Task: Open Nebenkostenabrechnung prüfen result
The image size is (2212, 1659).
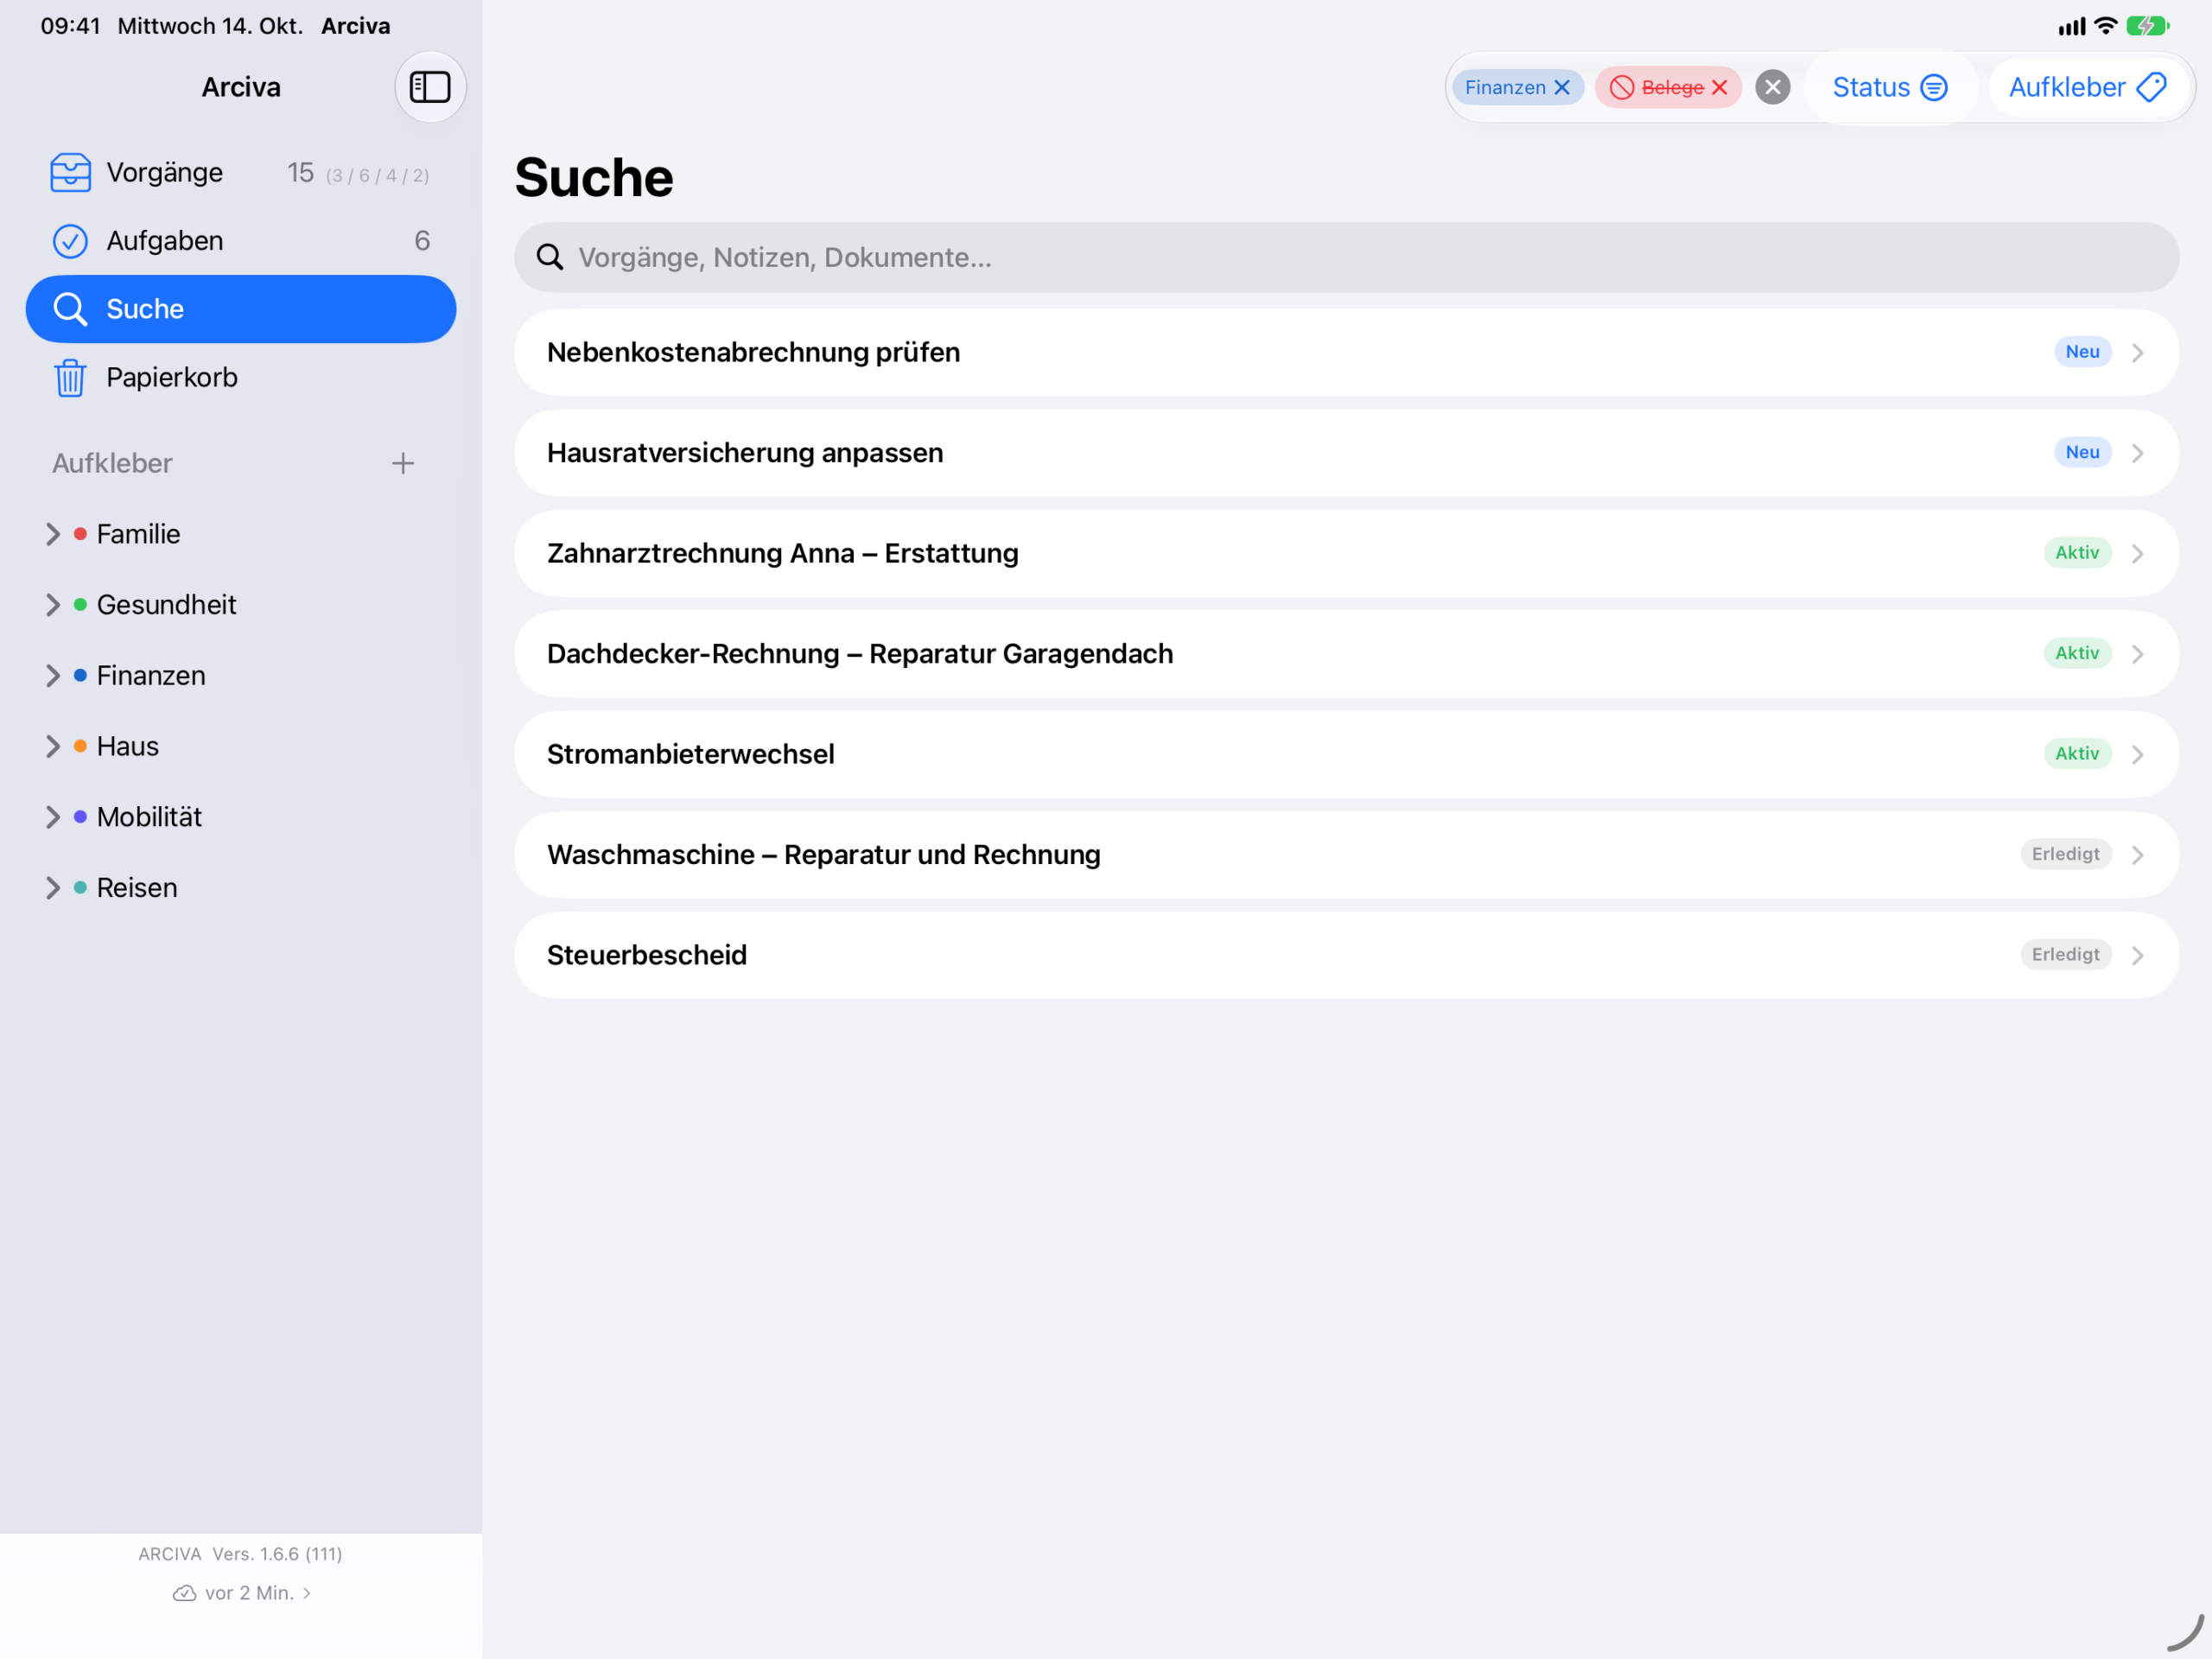Action: (x=1346, y=352)
